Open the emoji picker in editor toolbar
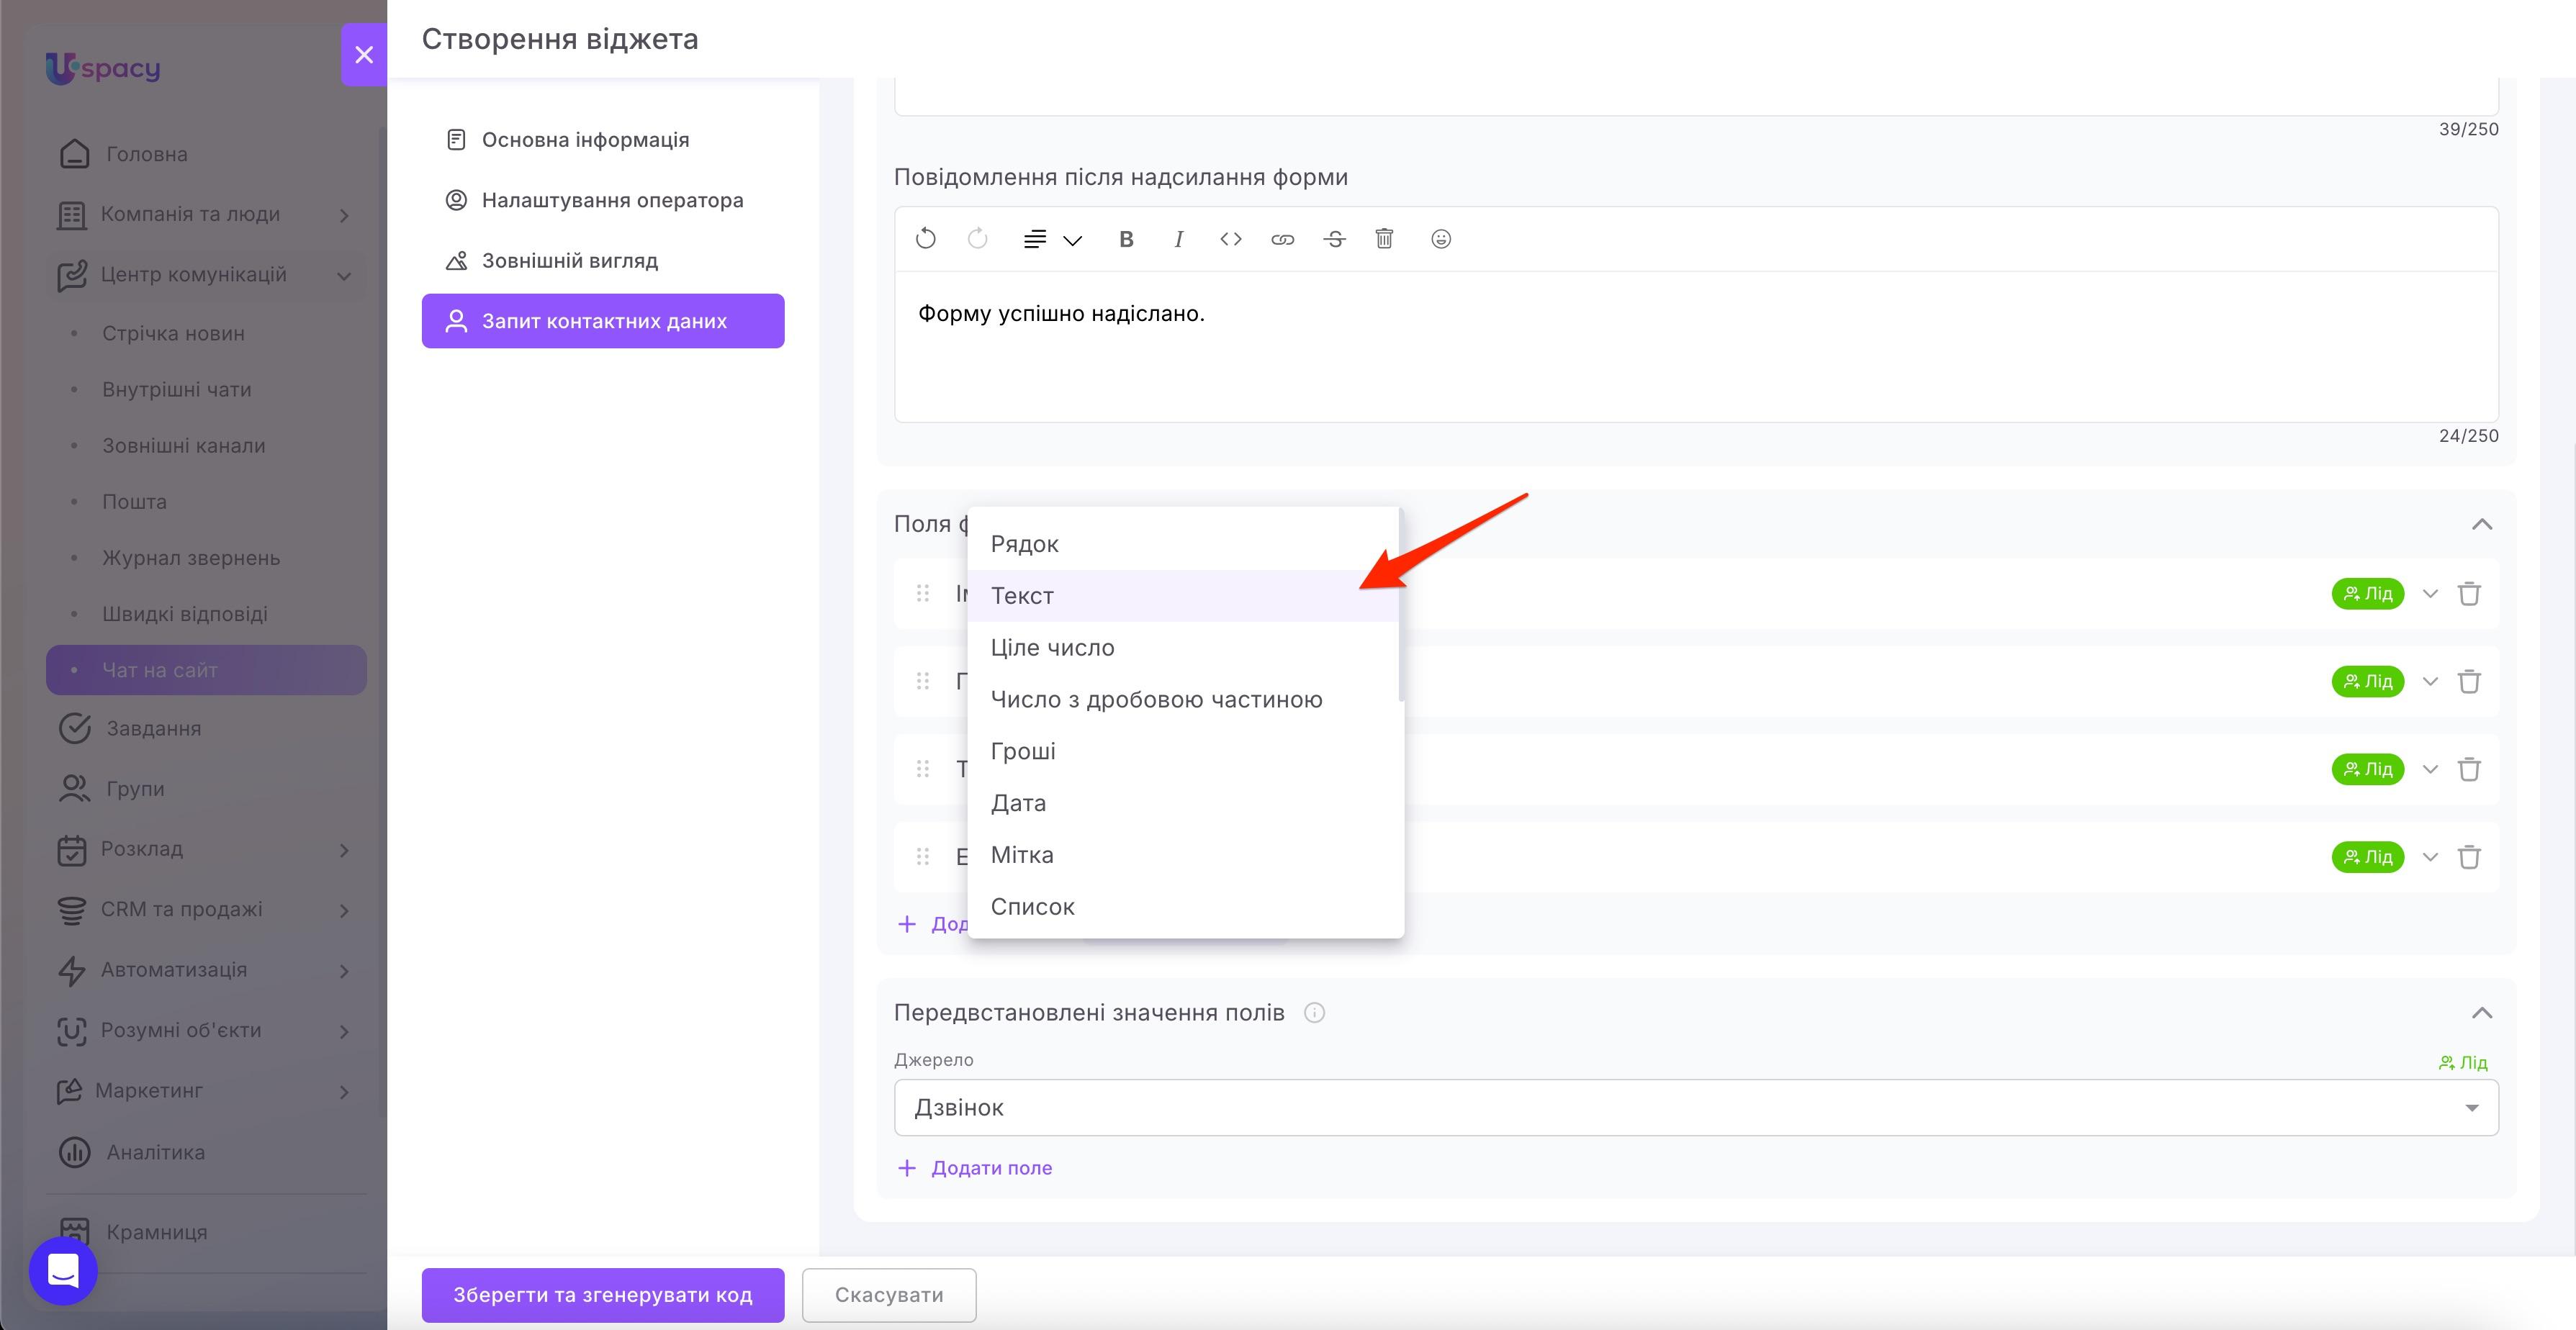This screenshot has height=1330, width=2576. click(x=1441, y=239)
